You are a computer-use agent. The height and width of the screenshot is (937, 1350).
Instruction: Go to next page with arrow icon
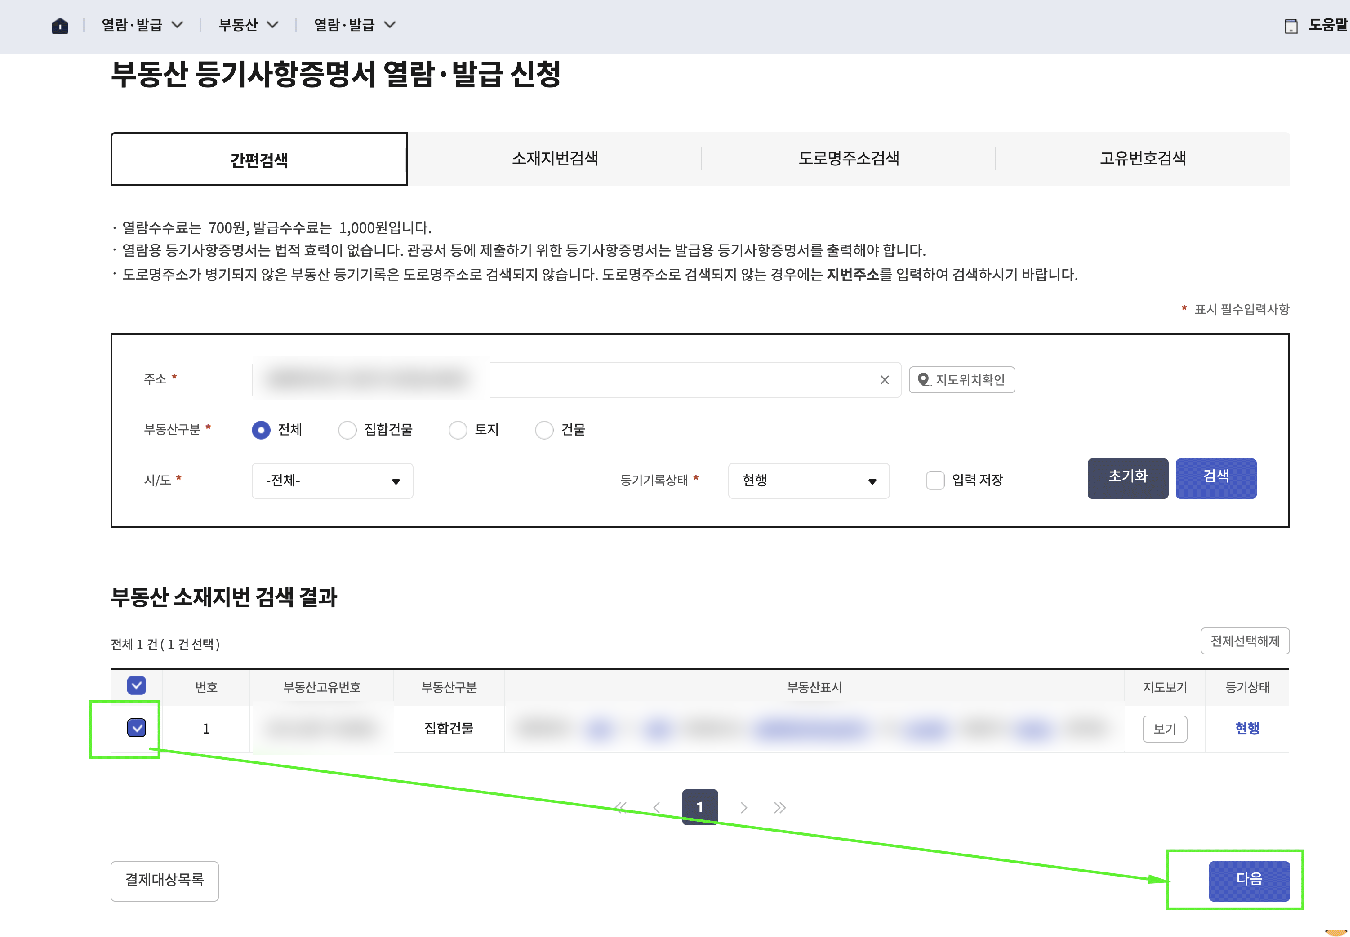point(744,807)
